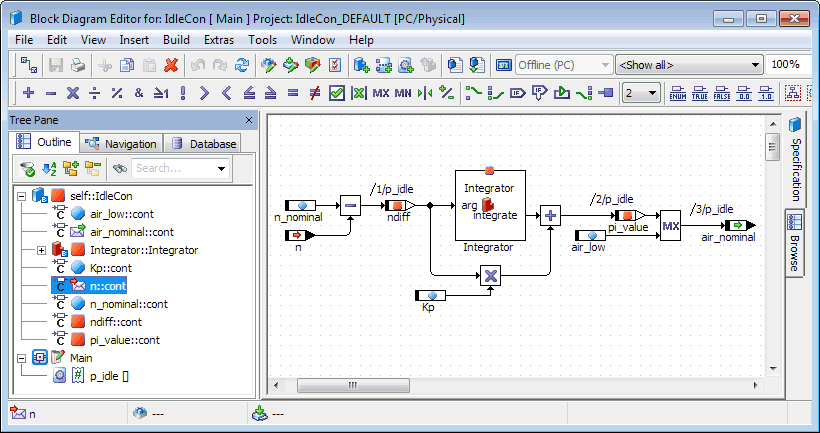Insert the absolute value |x| operator
This screenshot has width=820, height=433.
pyautogui.click(x=359, y=94)
